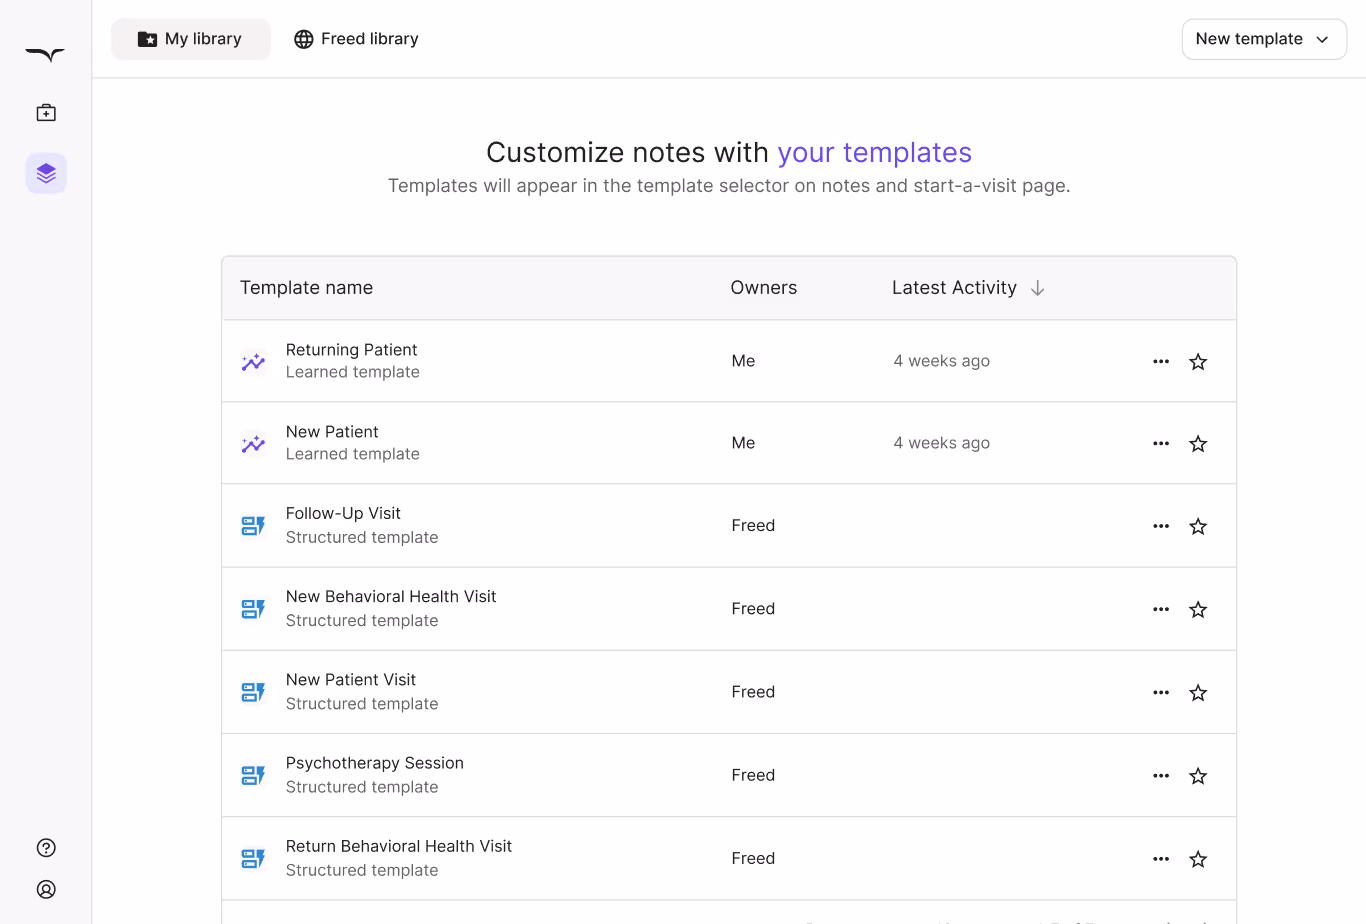The image size is (1366, 924).
Task: Select the templates layers icon in sidebar
Action: tap(46, 173)
